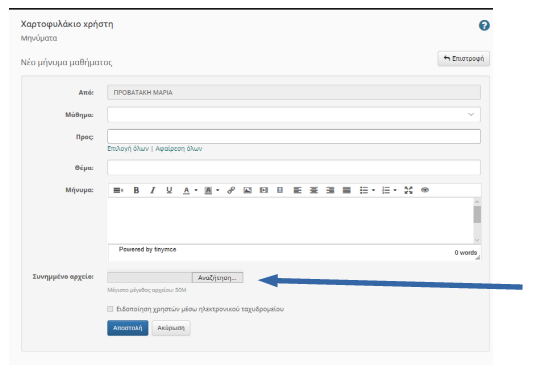Viewport: 544px width, 365px height.
Task: Apply the background highlight color
Action: (208, 190)
